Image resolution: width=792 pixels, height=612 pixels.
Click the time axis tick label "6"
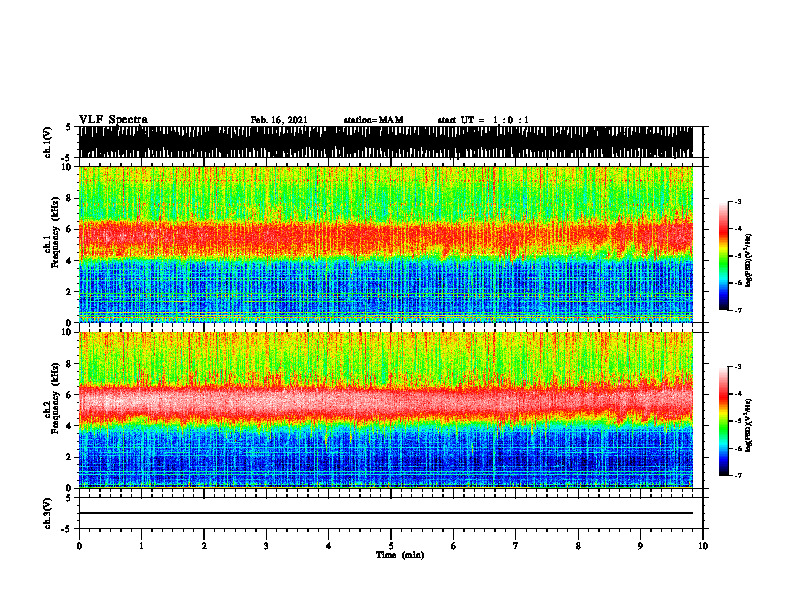(454, 546)
